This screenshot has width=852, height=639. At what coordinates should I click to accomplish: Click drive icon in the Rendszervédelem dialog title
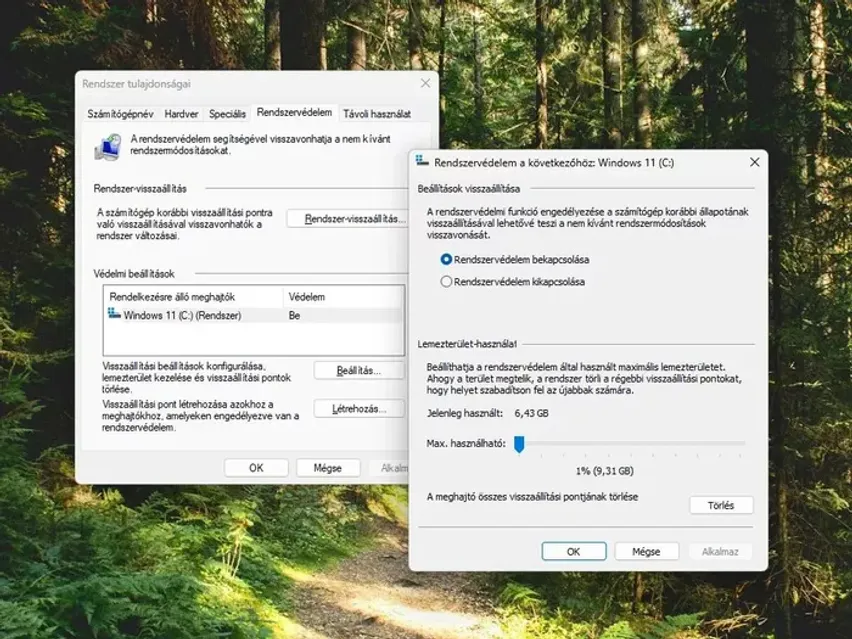(x=422, y=161)
